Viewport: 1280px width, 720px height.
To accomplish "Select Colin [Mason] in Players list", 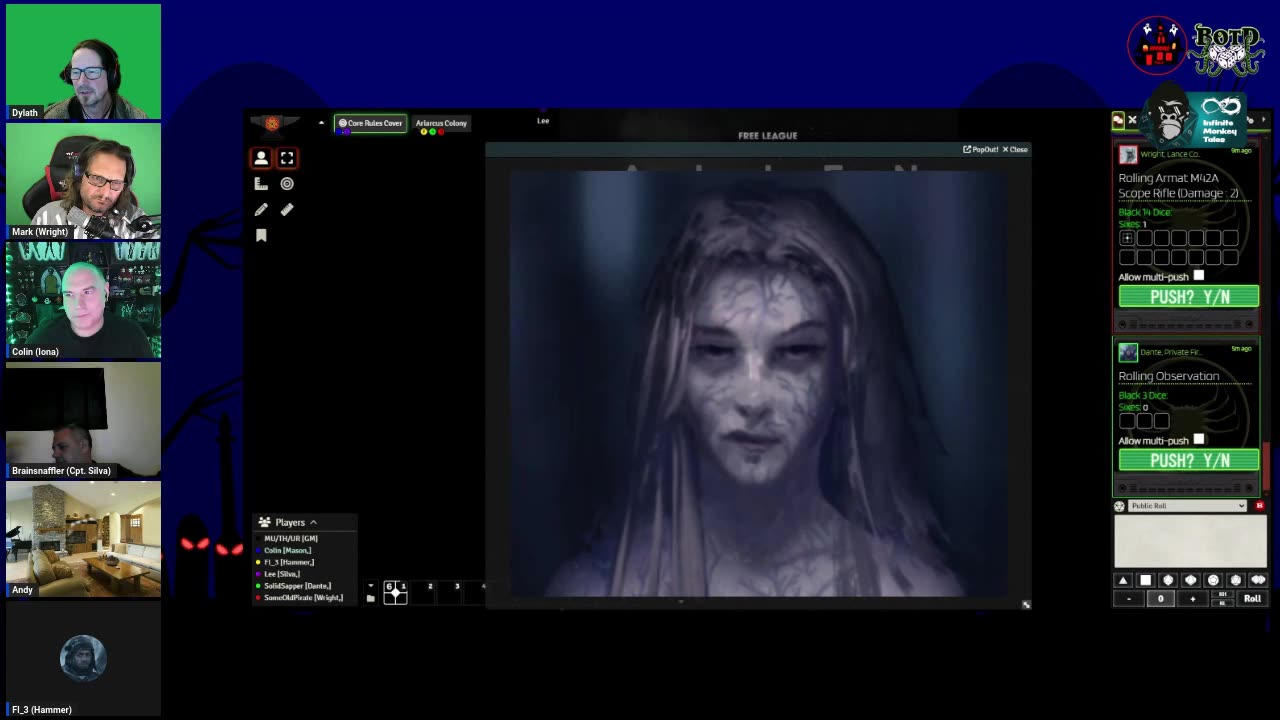I will coord(285,550).
